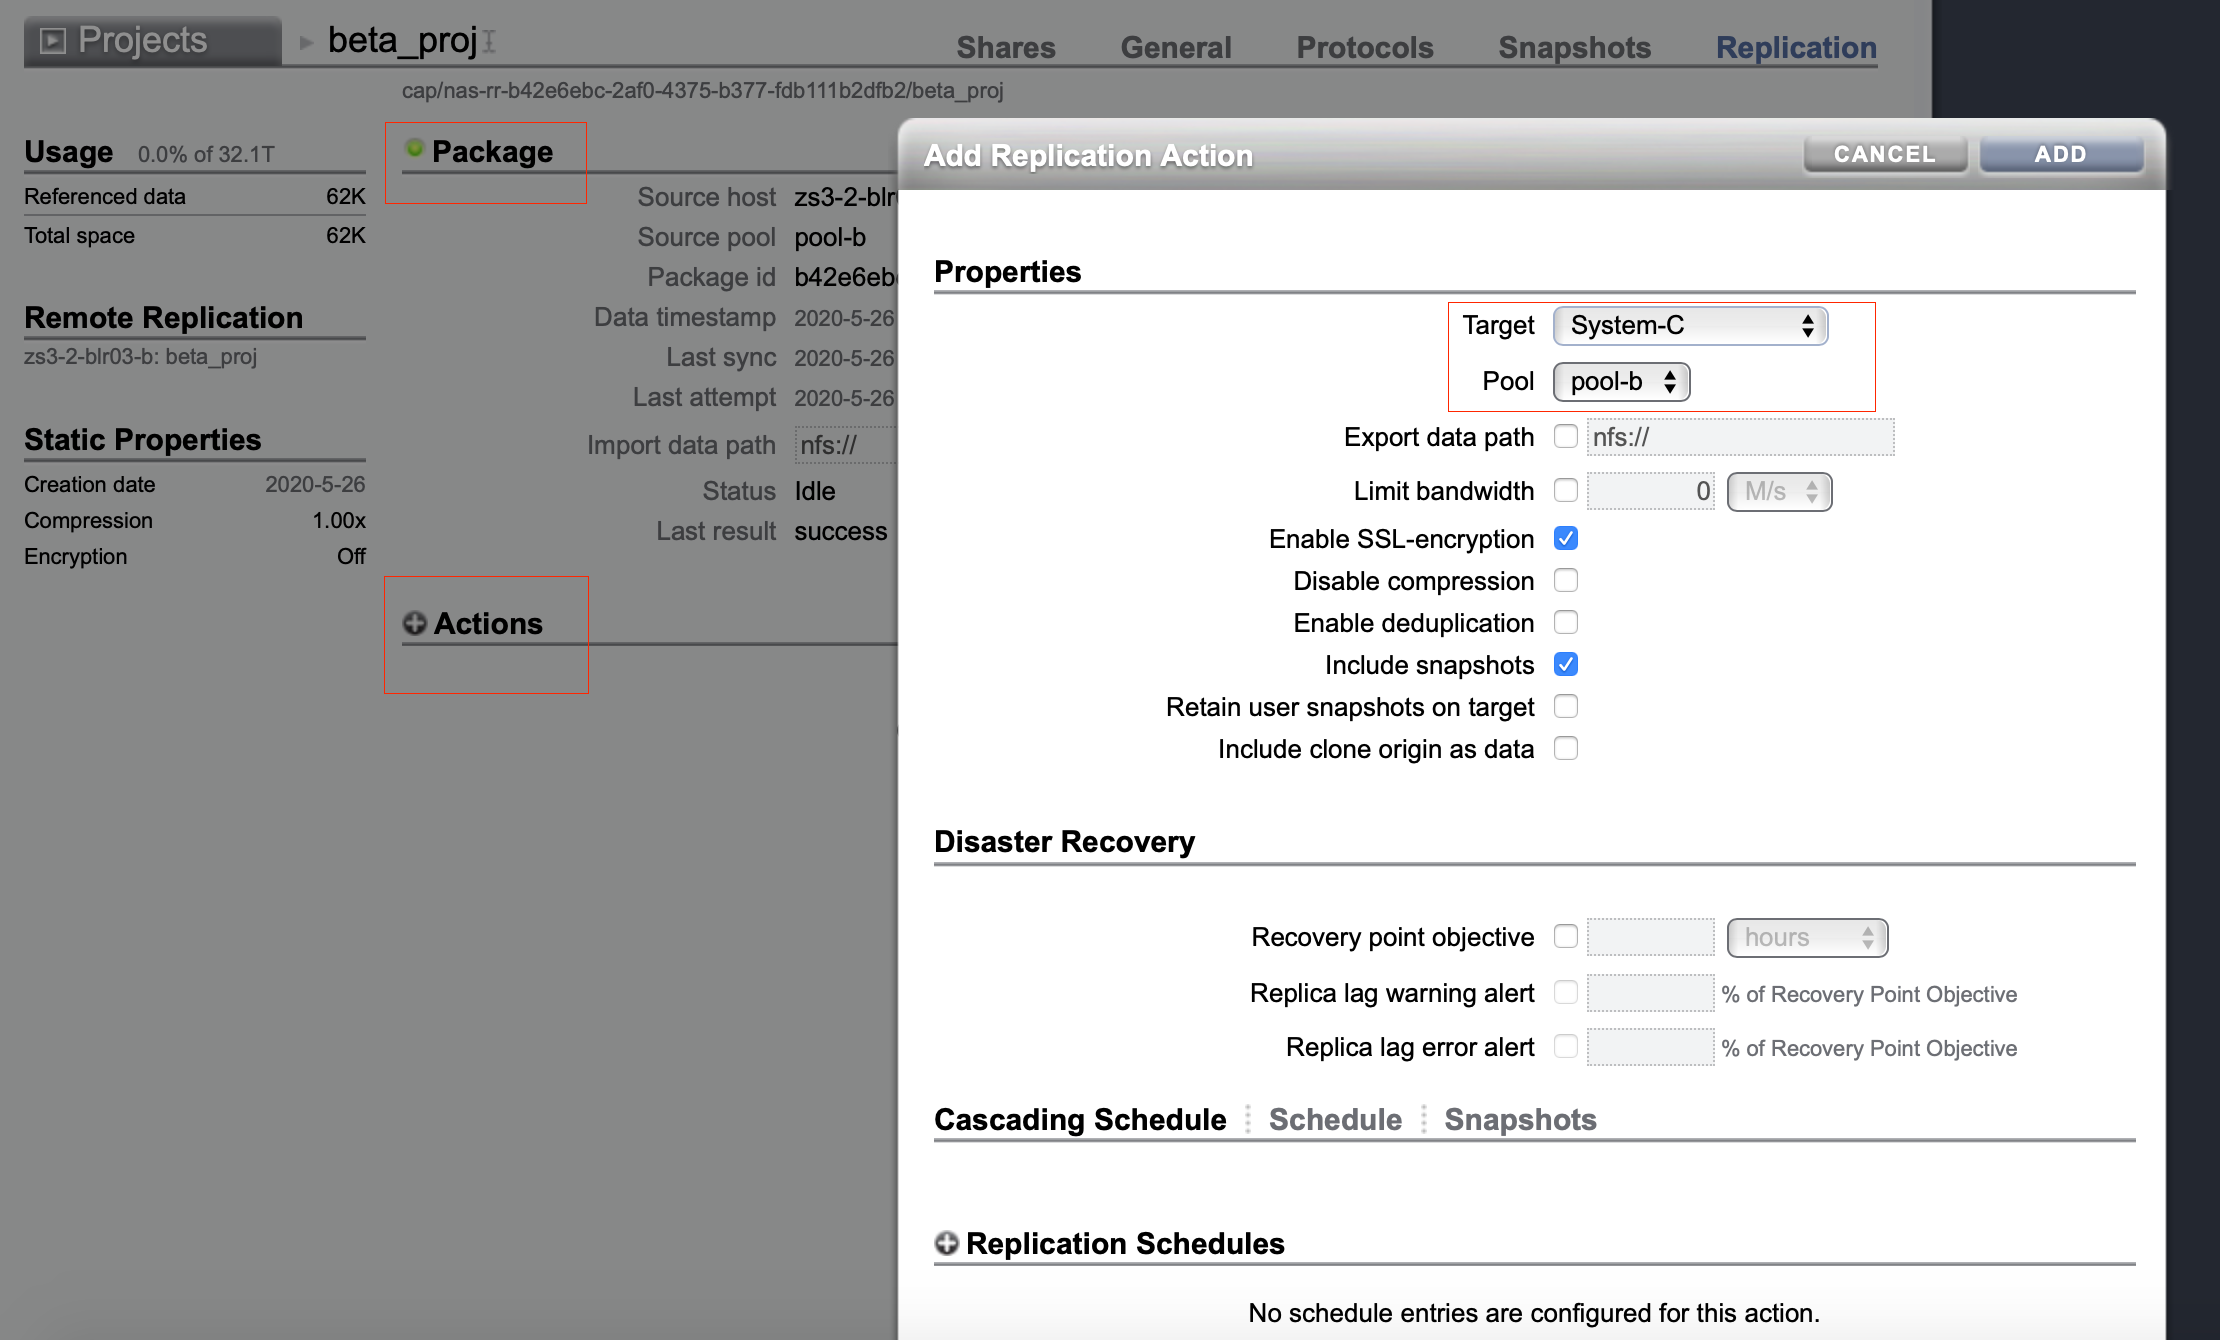Switch to the Snapshots tab
The image size is (2220, 1340).
1519,1119
